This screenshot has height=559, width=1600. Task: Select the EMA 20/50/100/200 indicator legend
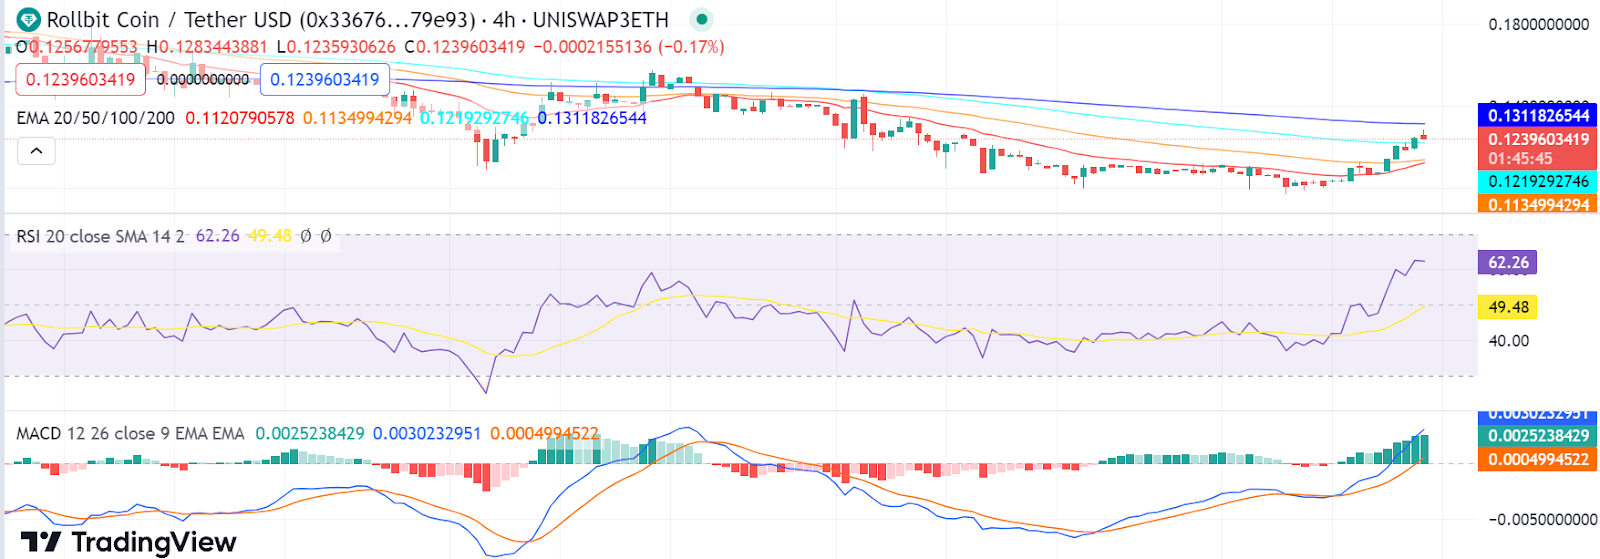[x=96, y=118]
